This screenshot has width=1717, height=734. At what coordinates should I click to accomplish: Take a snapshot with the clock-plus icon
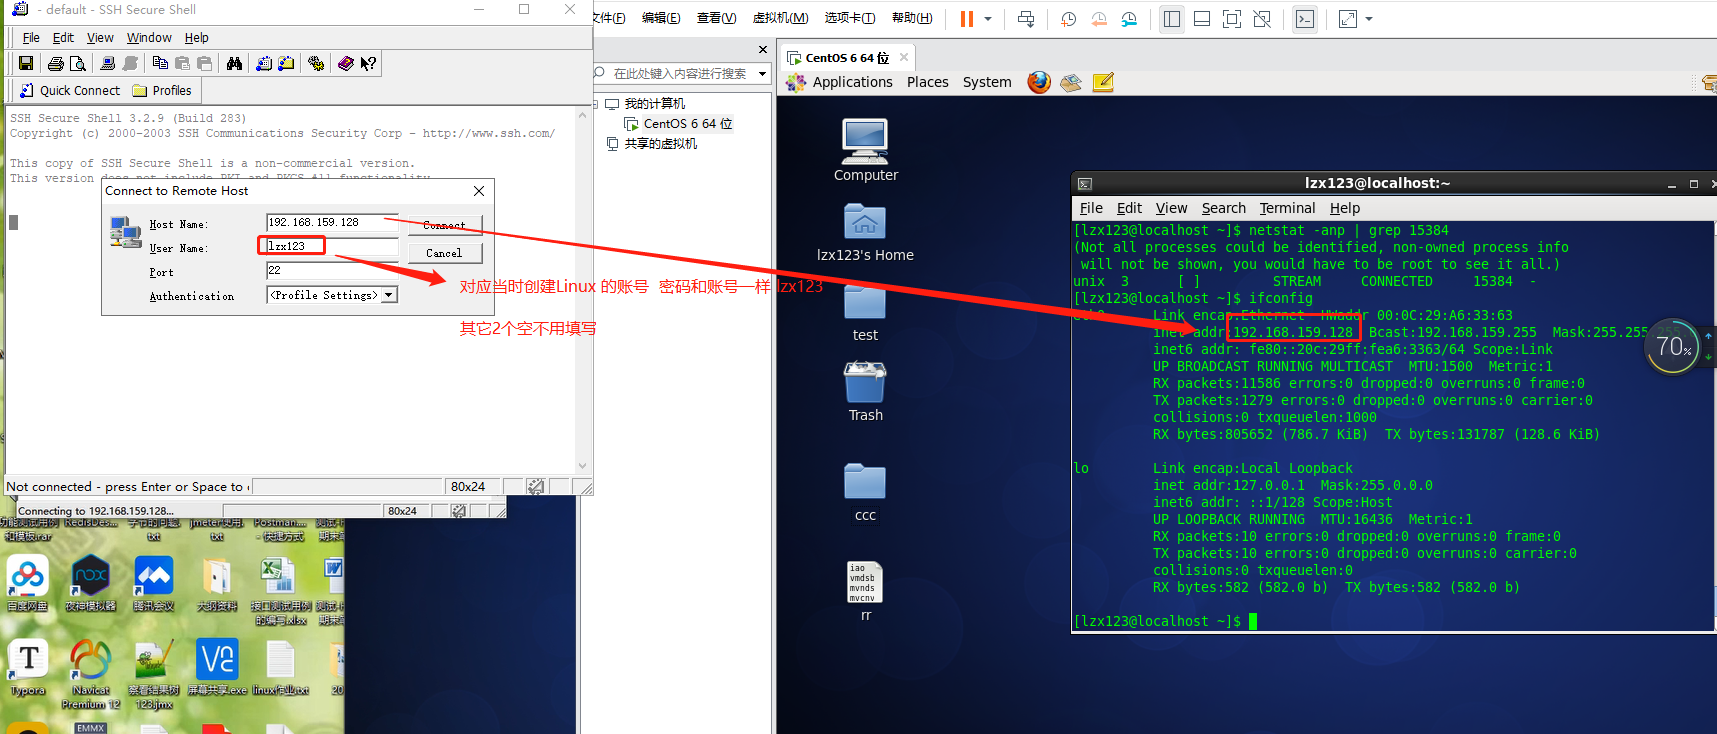pos(1068,19)
